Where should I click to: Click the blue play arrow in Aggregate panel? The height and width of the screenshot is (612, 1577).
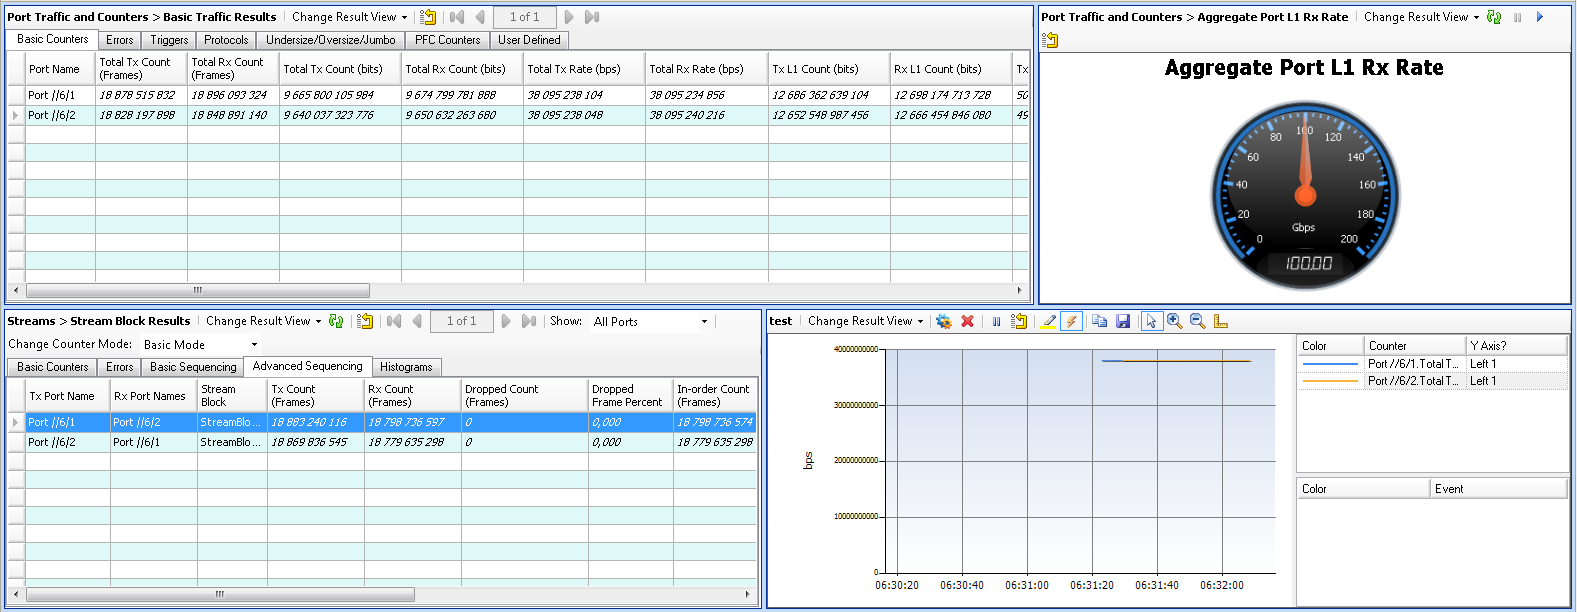[1540, 17]
